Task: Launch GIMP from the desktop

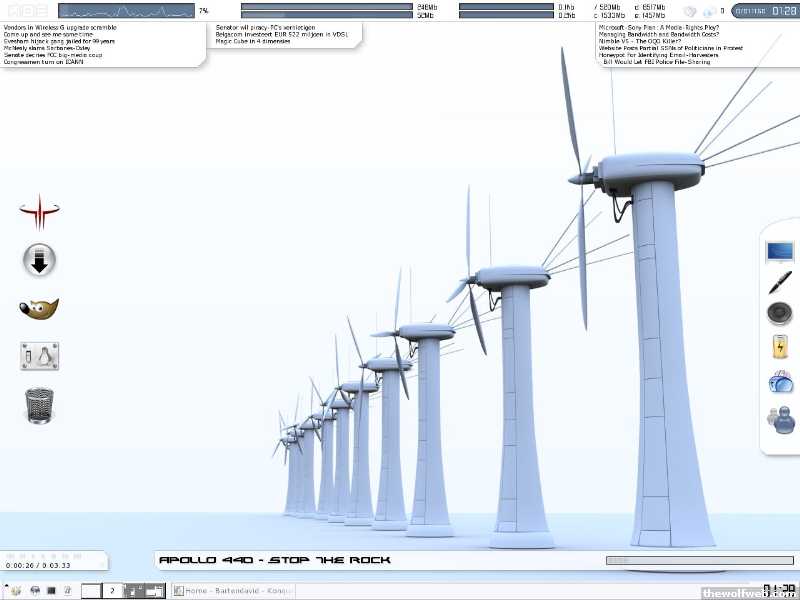Action: pyautogui.click(x=39, y=309)
